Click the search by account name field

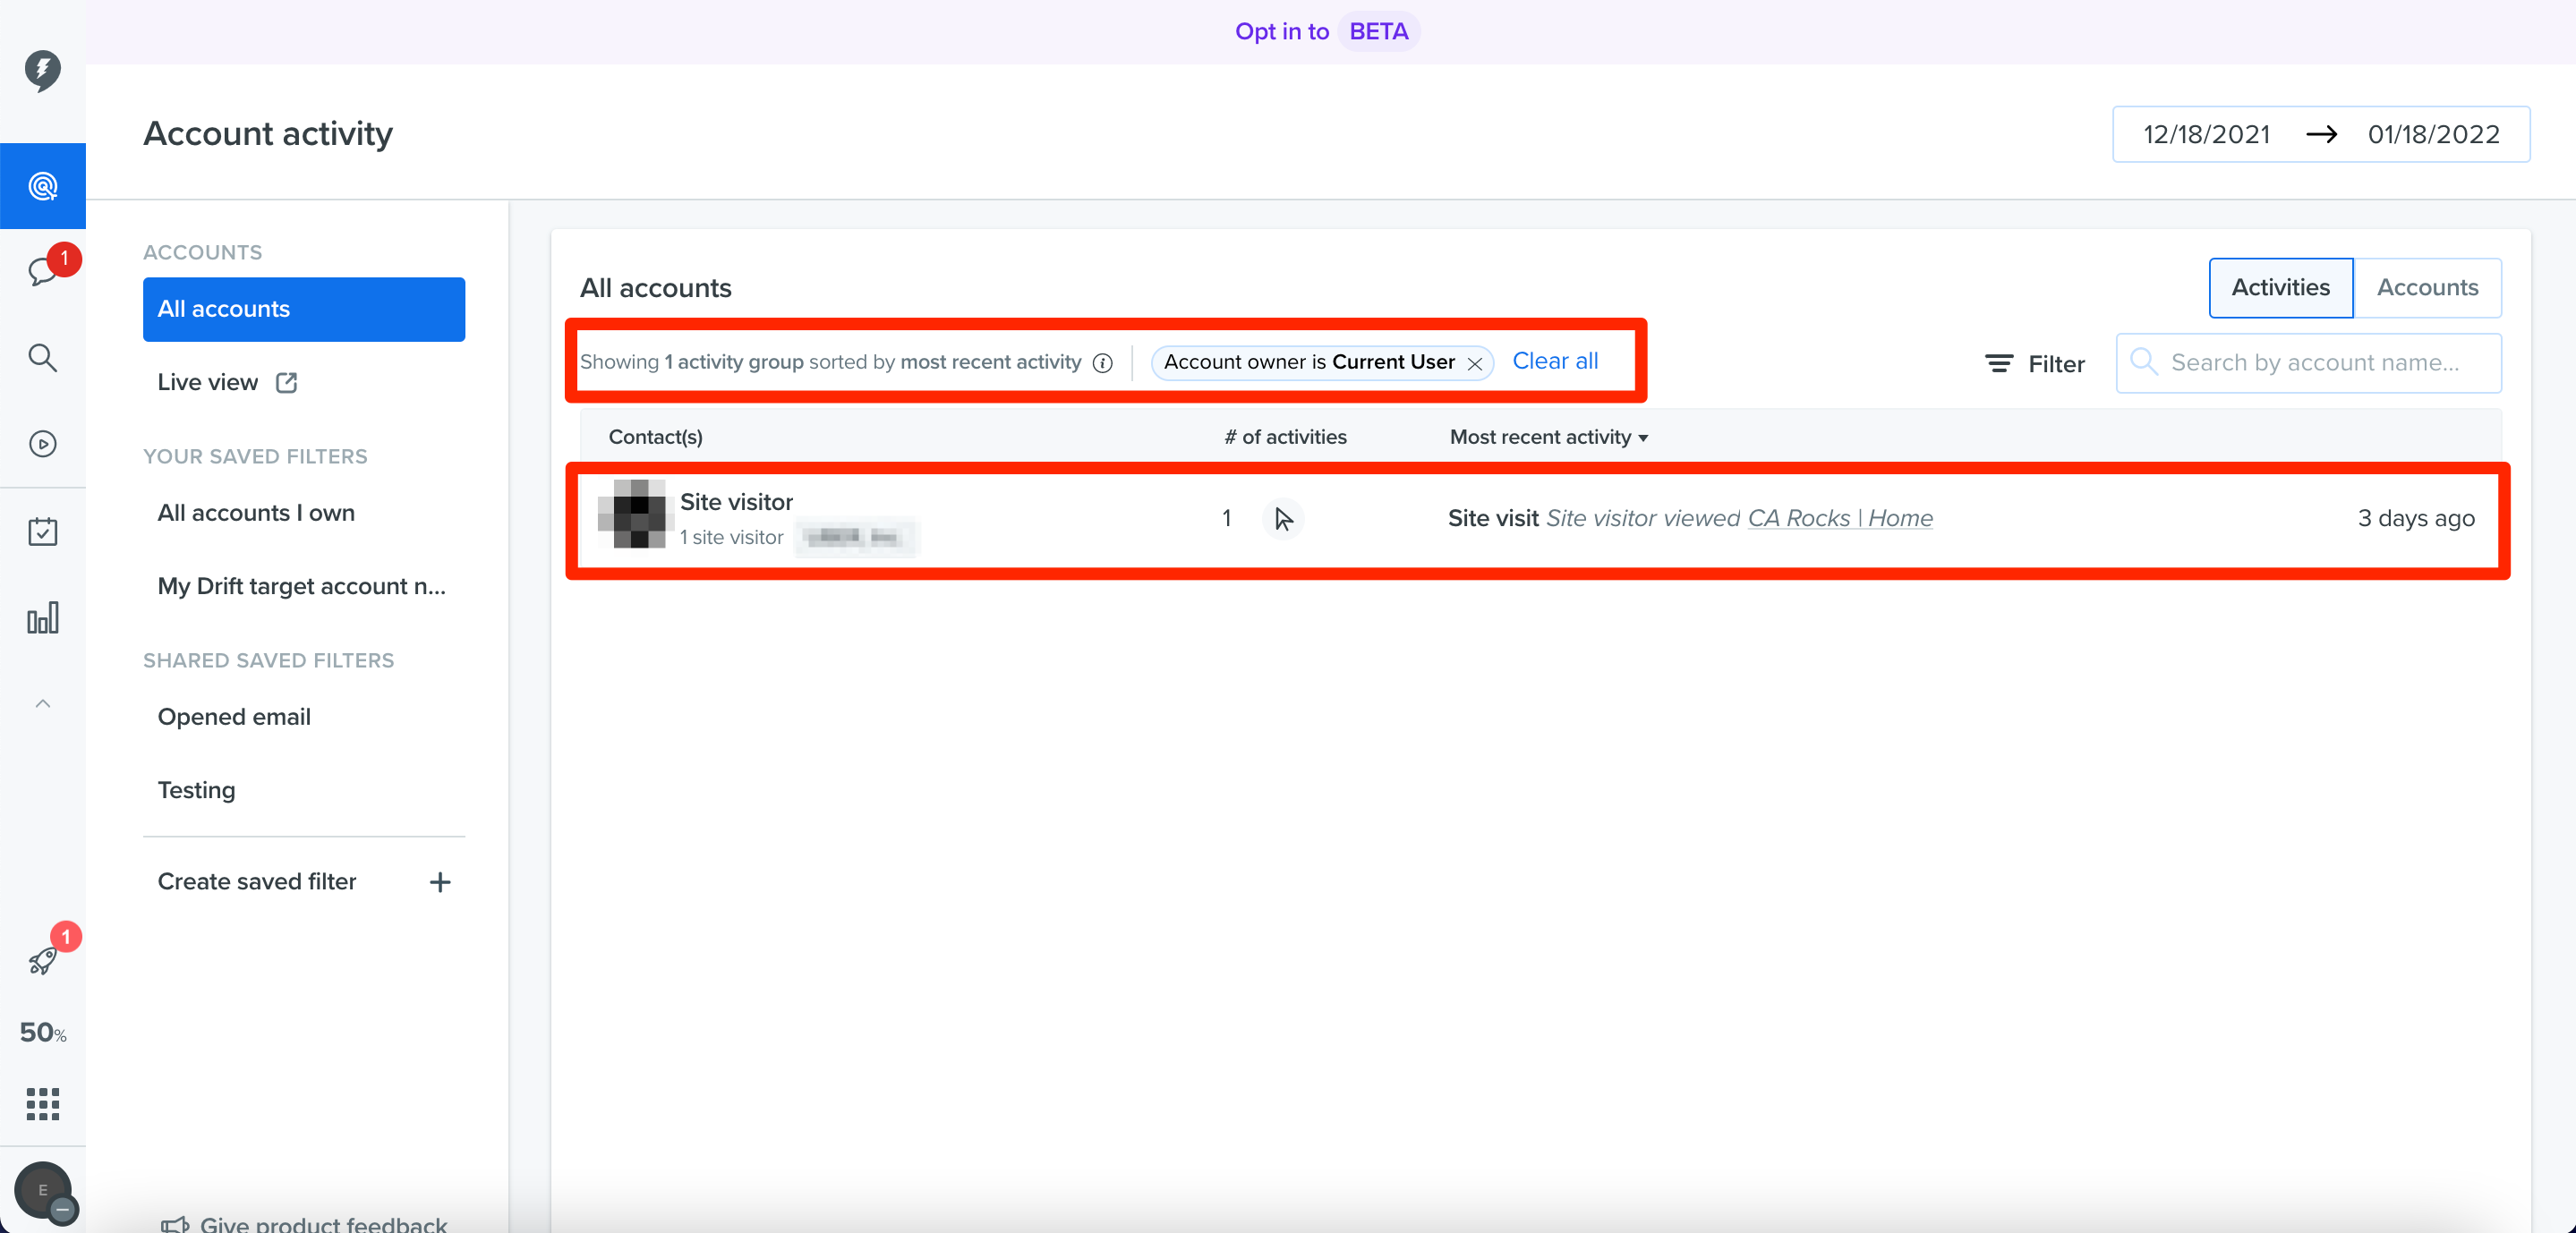[2308, 362]
